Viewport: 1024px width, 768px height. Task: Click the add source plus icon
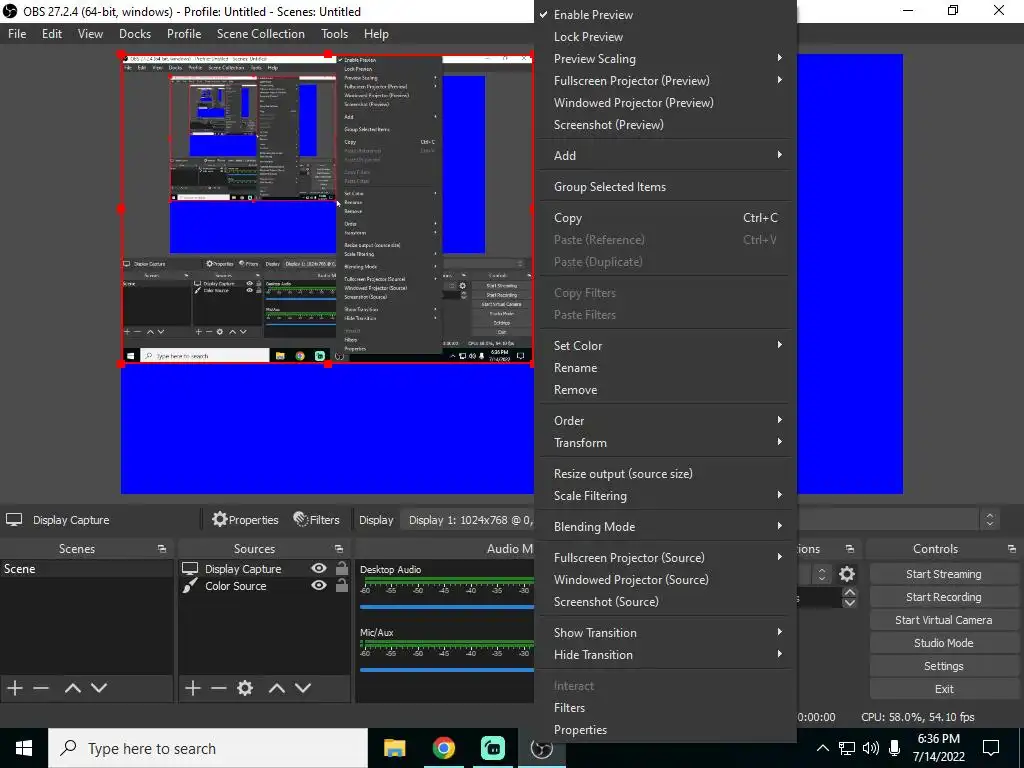tap(193, 688)
